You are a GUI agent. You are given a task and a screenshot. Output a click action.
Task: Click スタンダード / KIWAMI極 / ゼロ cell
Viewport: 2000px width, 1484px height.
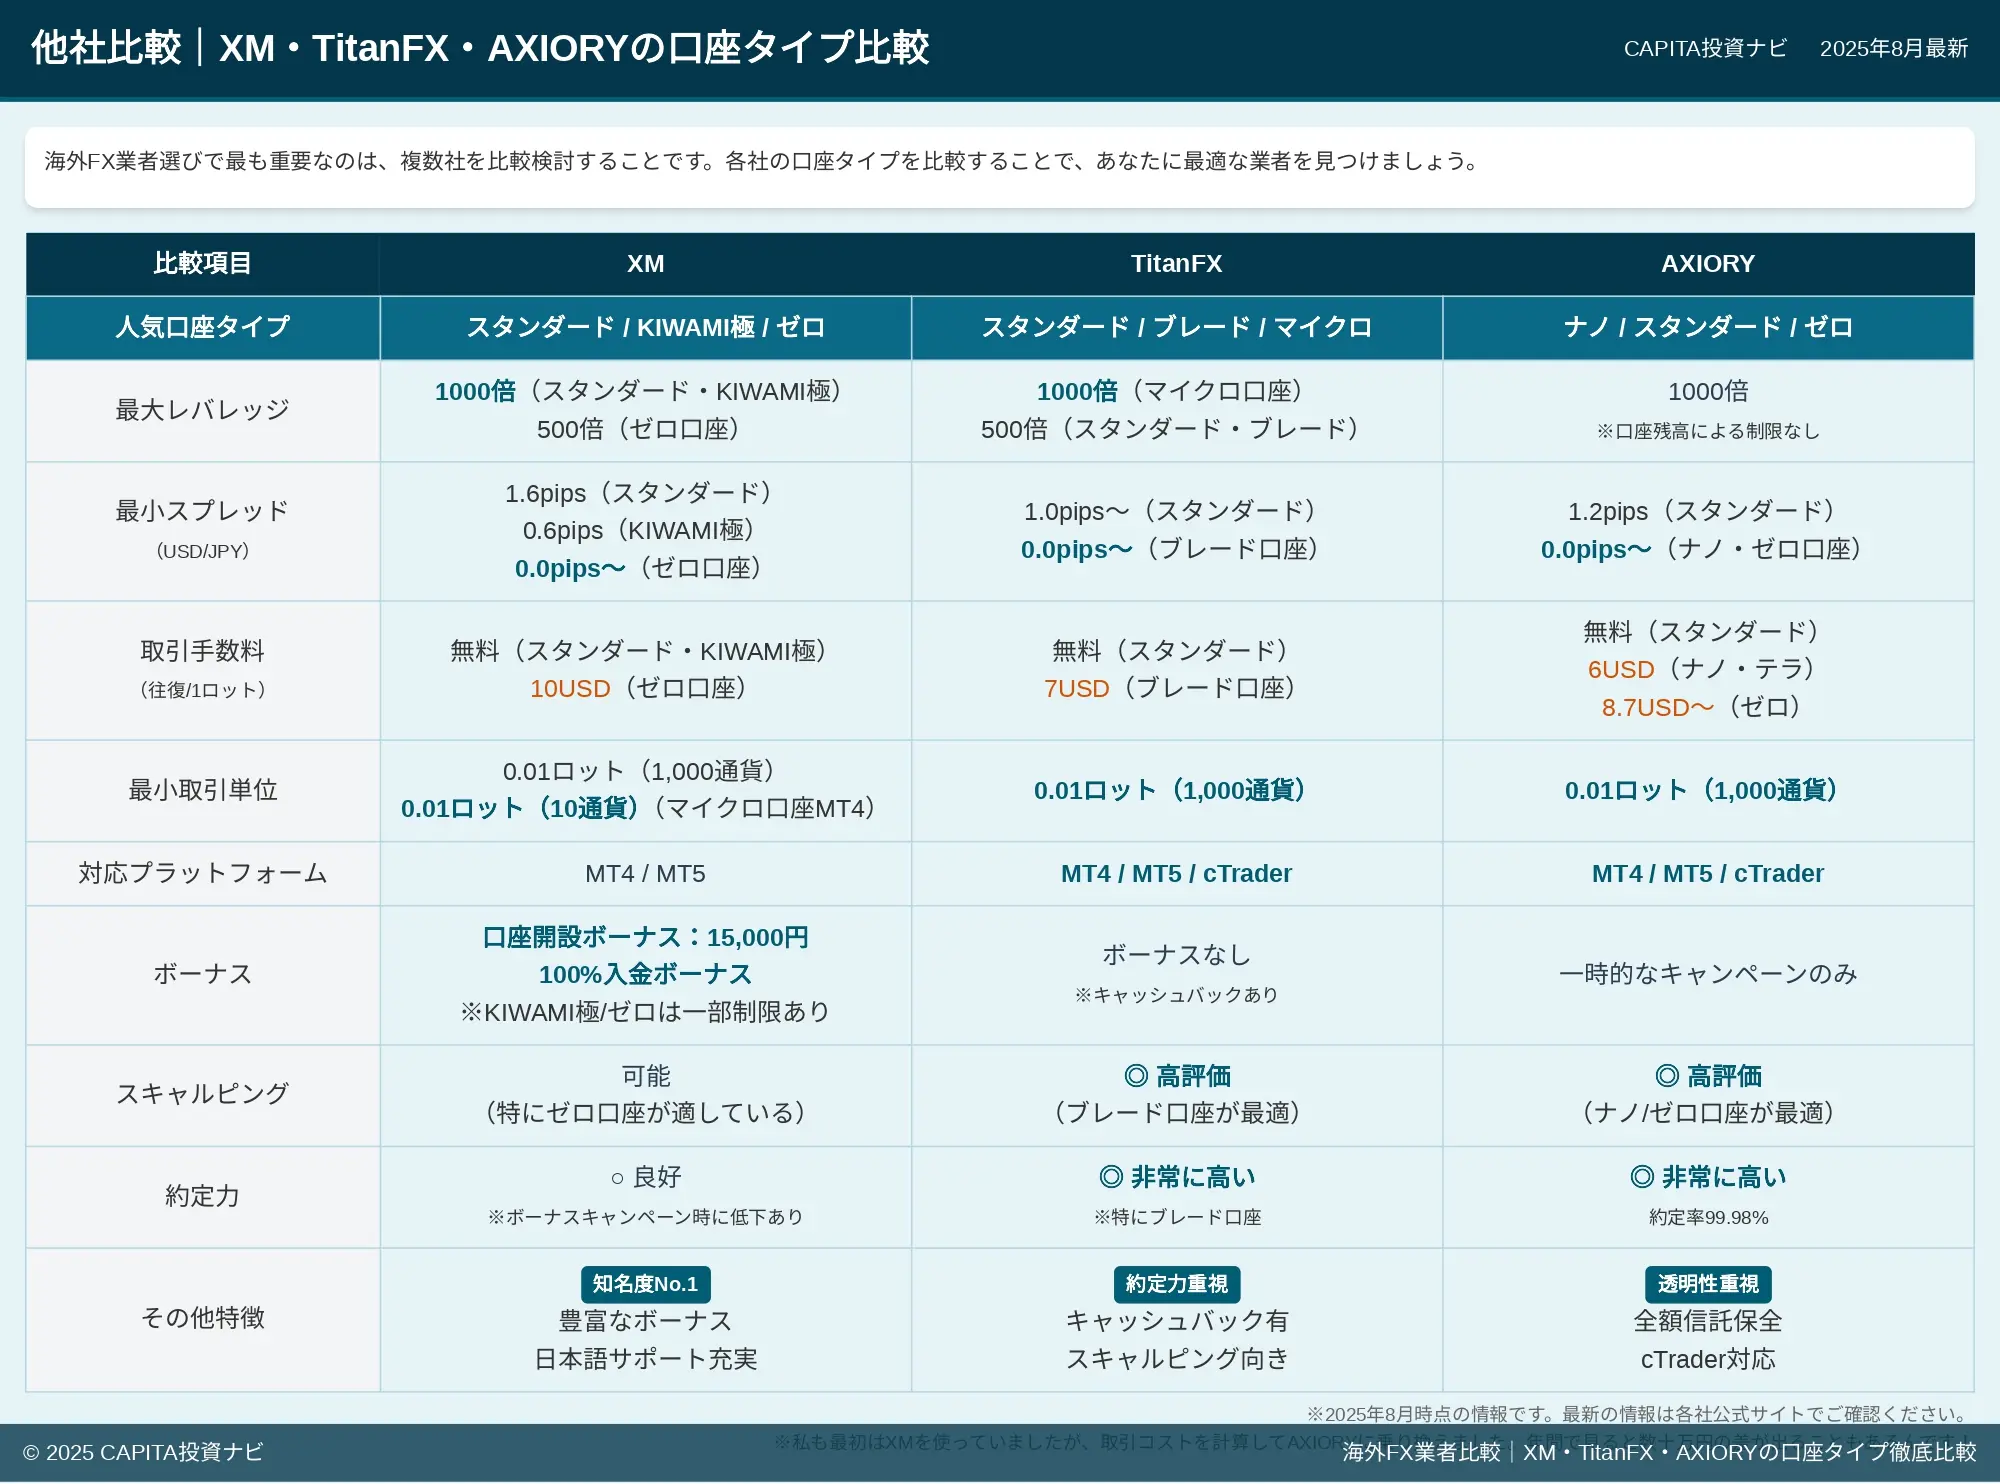pos(645,327)
